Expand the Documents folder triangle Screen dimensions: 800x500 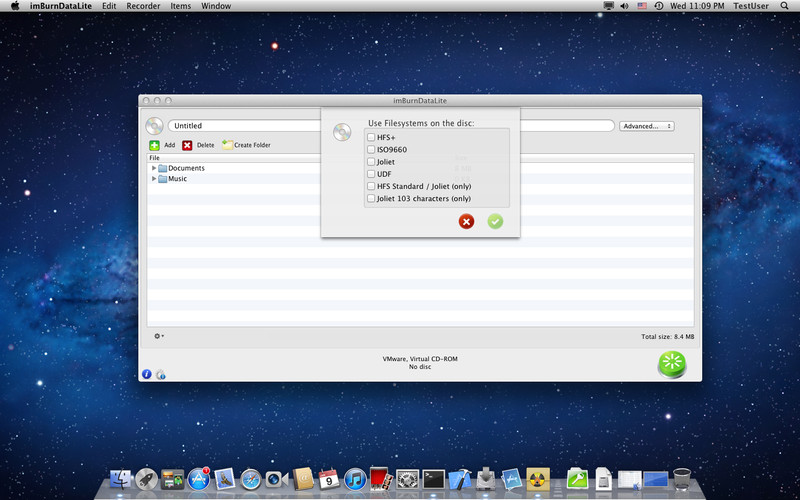[x=154, y=168]
